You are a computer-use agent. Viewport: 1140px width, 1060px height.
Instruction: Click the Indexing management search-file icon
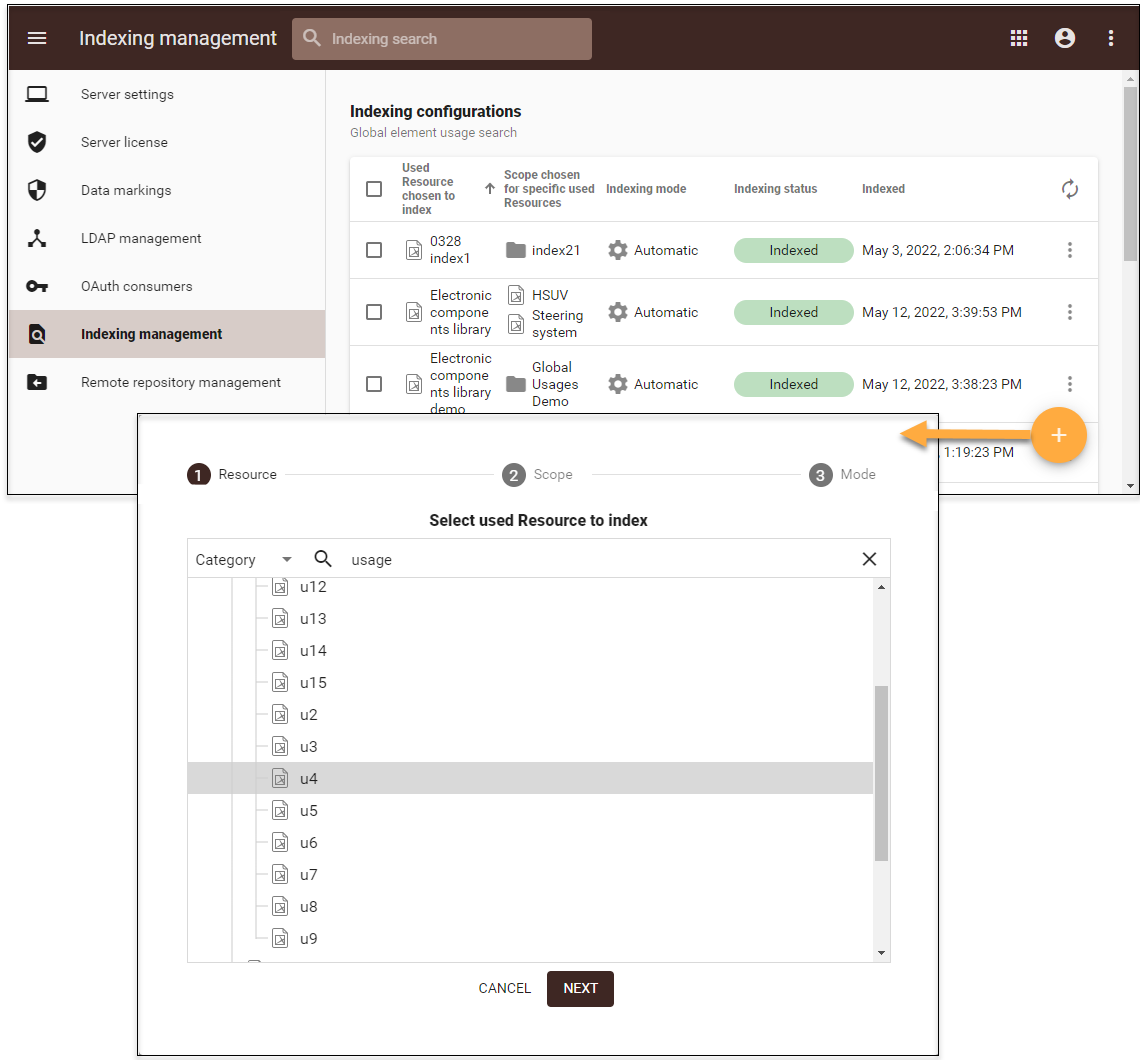pos(37,334)
